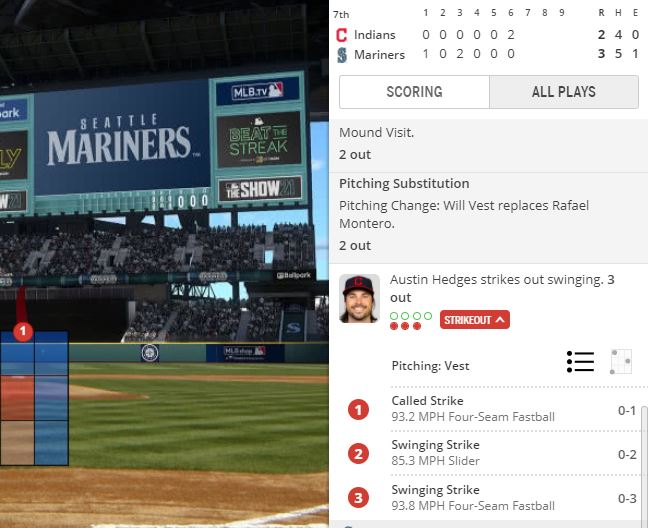648x528 pixels.
Task: Click the play-by-play scrollbar
Action: (x=644, y=463)
